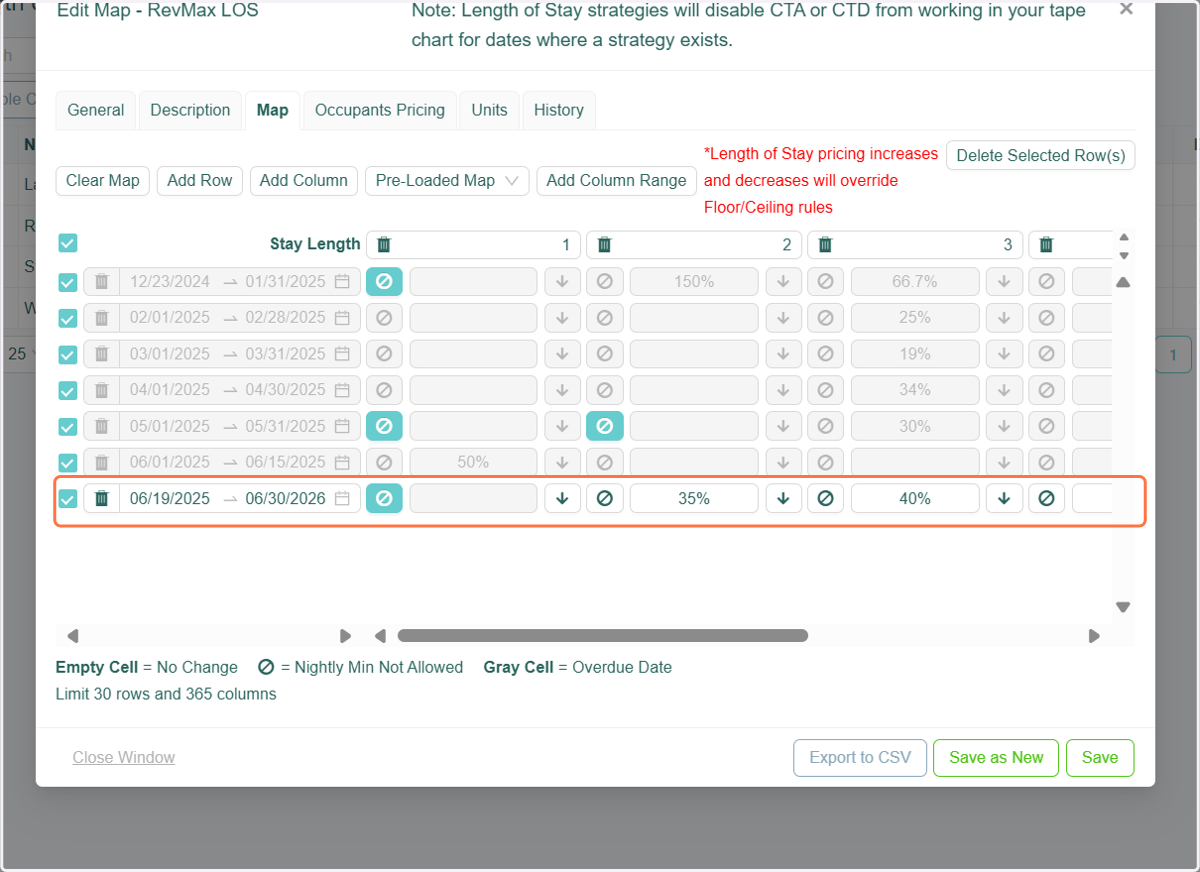Click the grid's right scroll arrow

coord(1094,635)
